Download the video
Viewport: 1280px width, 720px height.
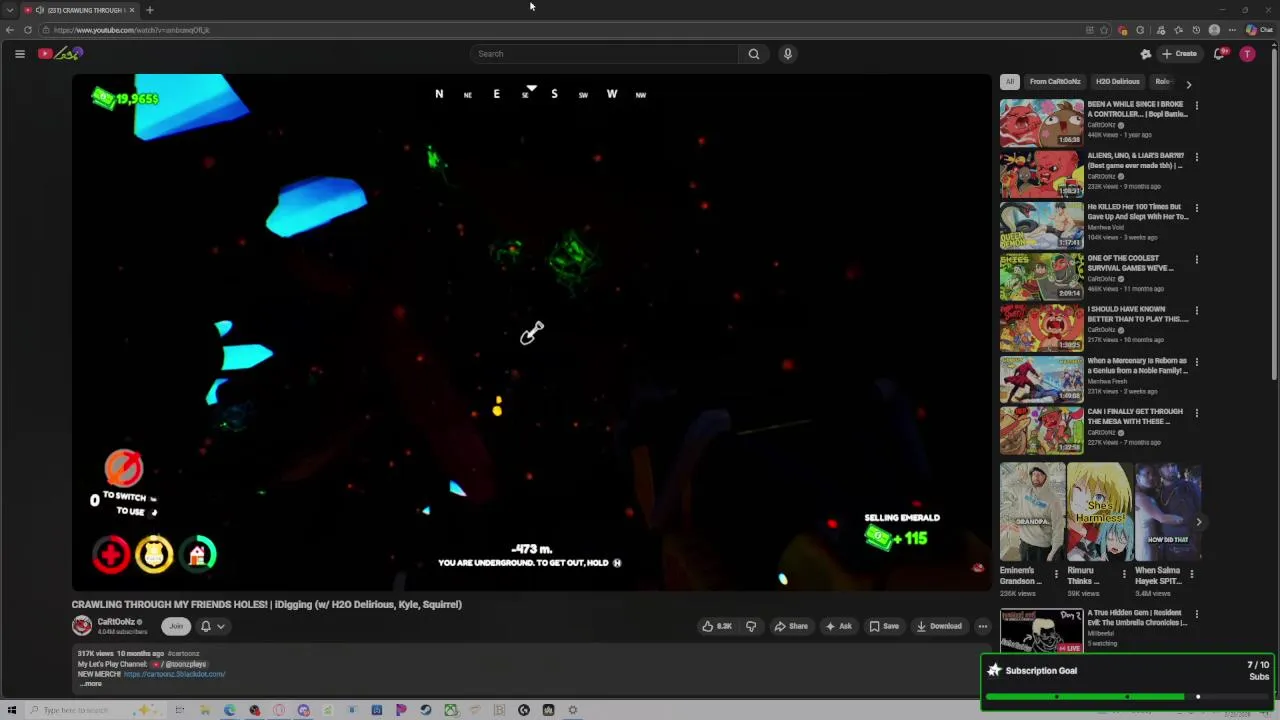[x=939, y=626]
